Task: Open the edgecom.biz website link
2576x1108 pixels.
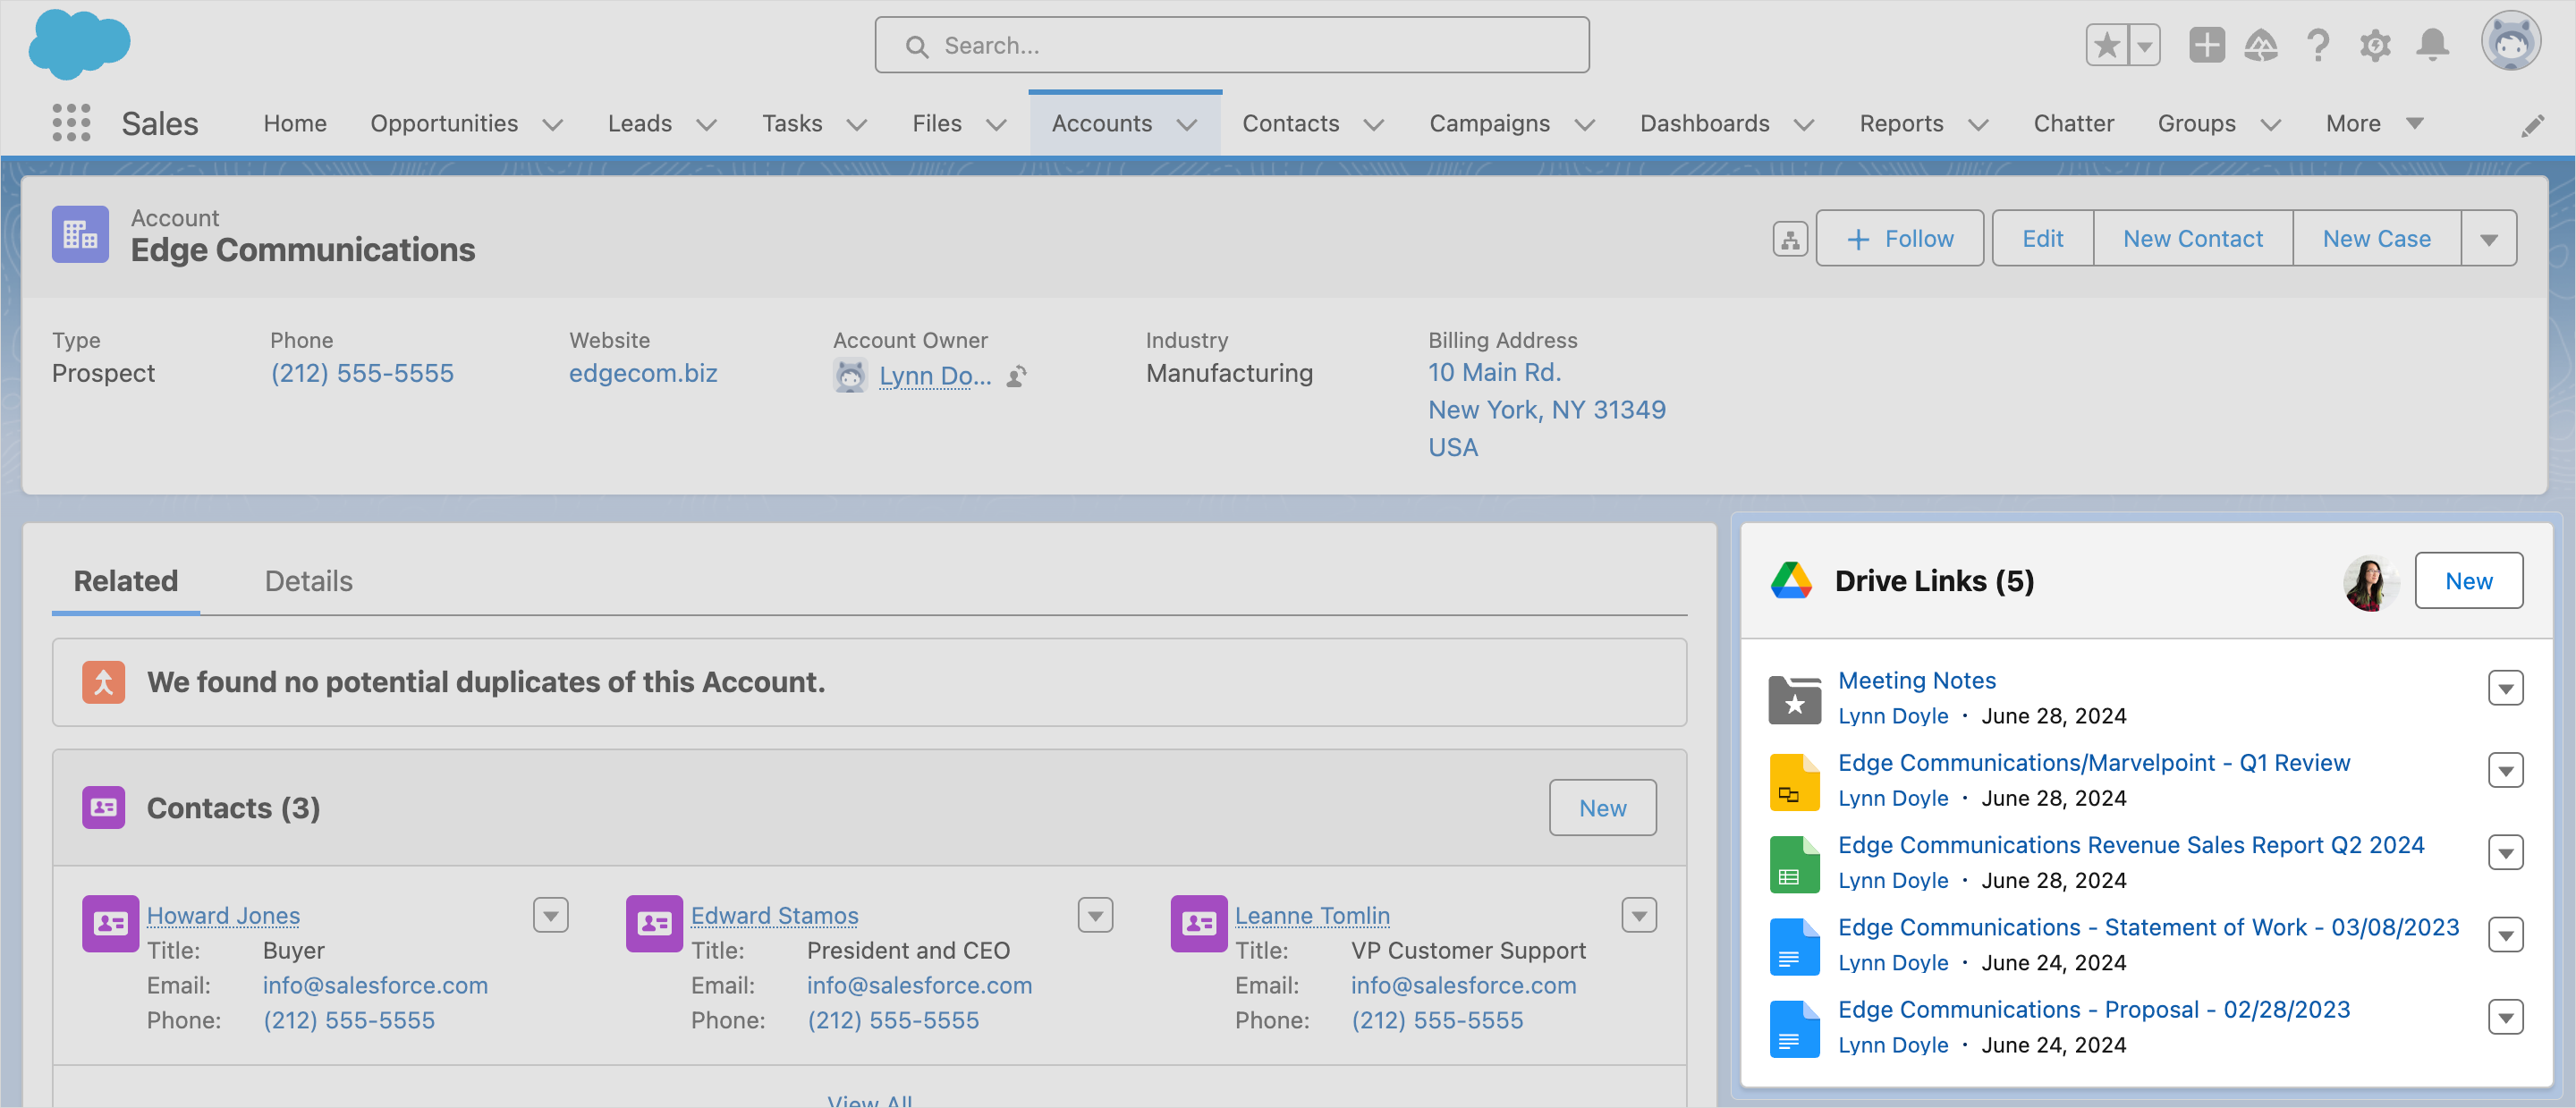Action: coord(643,373)
